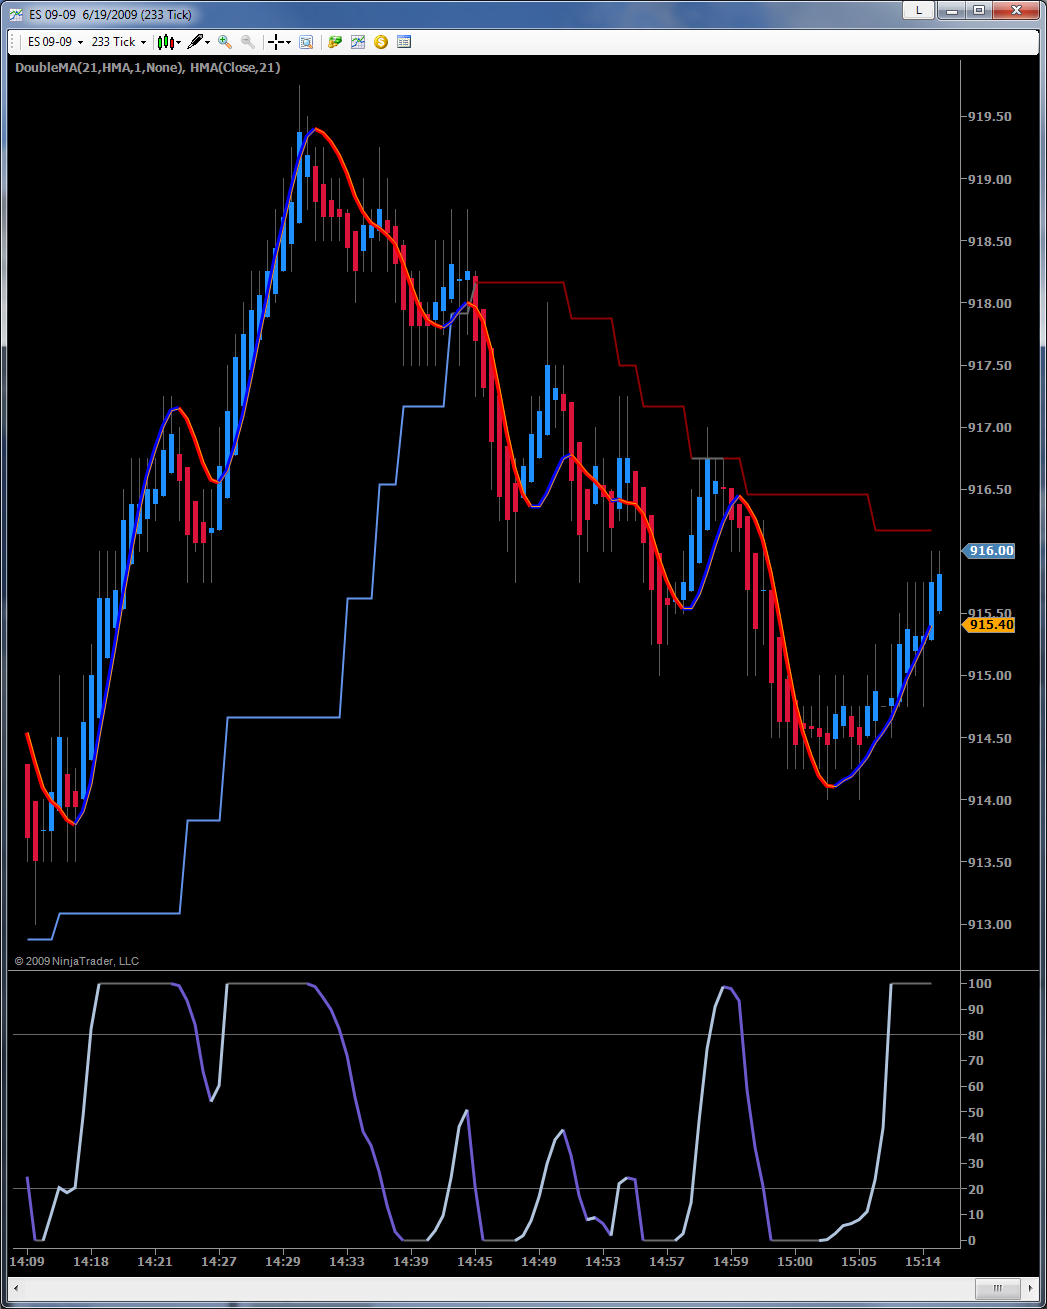Click the 919.50 price axis label
Viewport: 1047px width, 1309px height.
tap(990, 117)
